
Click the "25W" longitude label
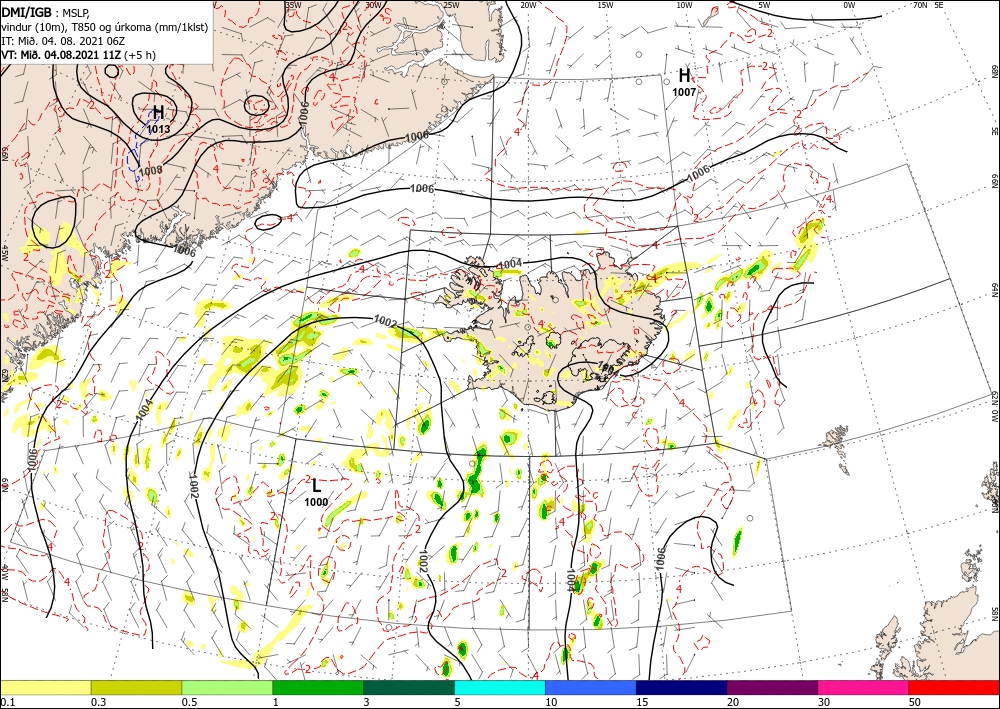(451, 5)
